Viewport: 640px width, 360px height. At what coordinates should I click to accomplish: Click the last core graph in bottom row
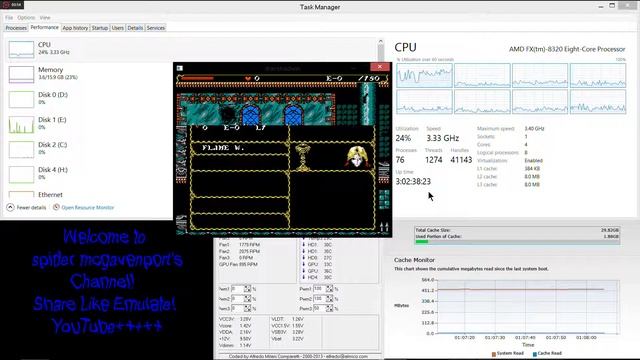[x=598, y=101]
